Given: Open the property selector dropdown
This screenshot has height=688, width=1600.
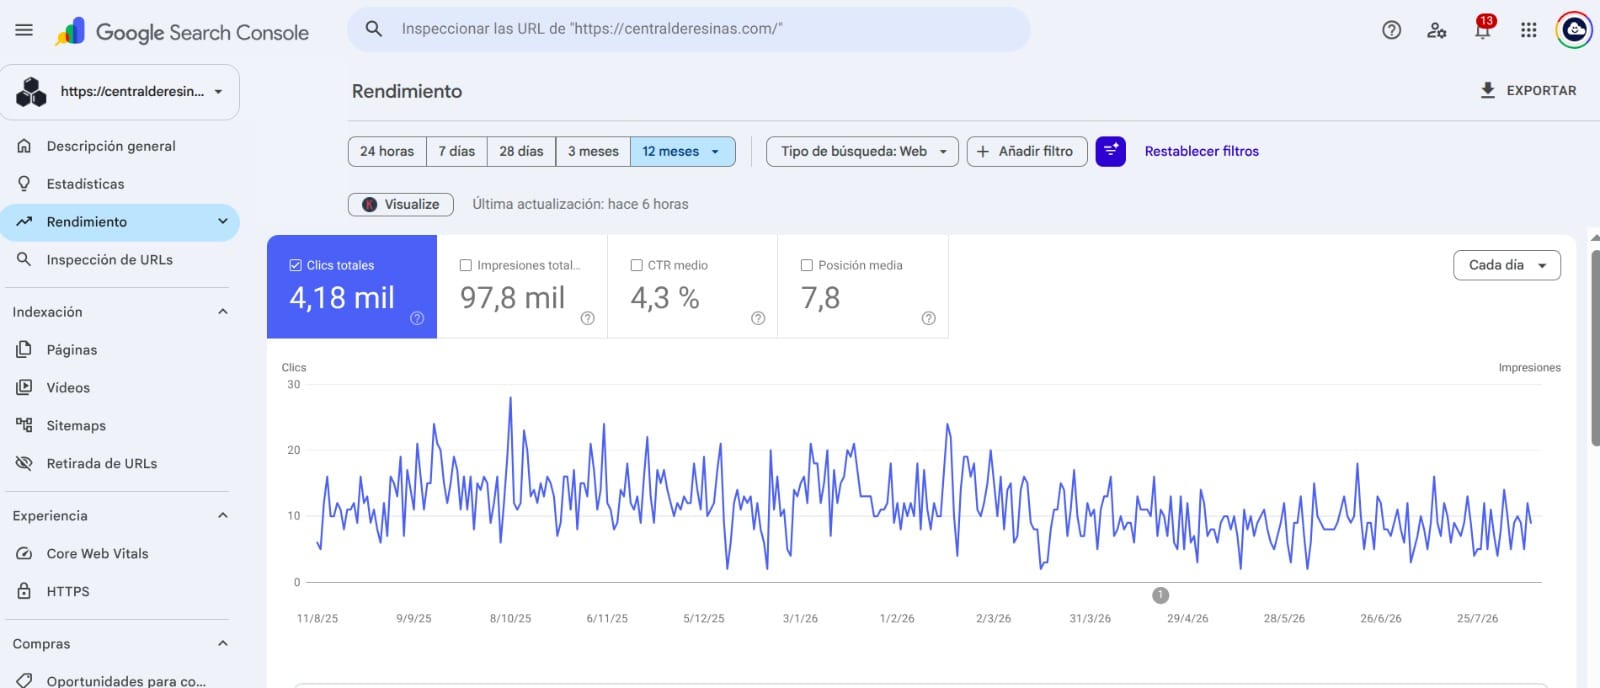Looking at the screenshot, I should point(120,92).
